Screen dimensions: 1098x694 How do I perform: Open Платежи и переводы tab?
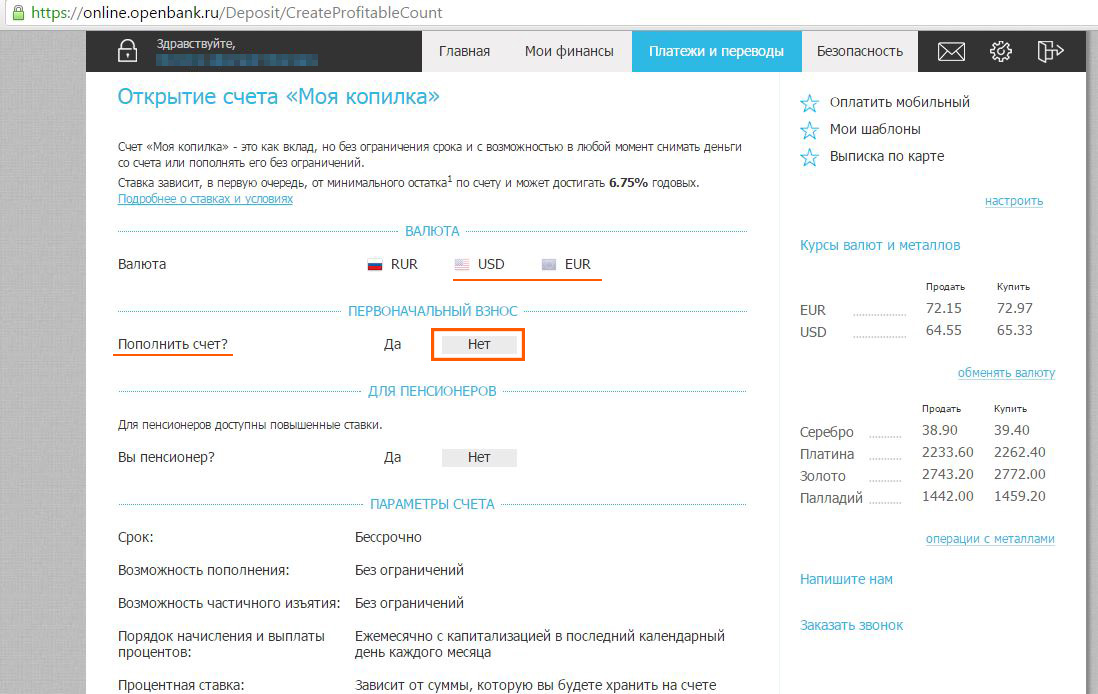pyautogui.click(x=716, y=52)
